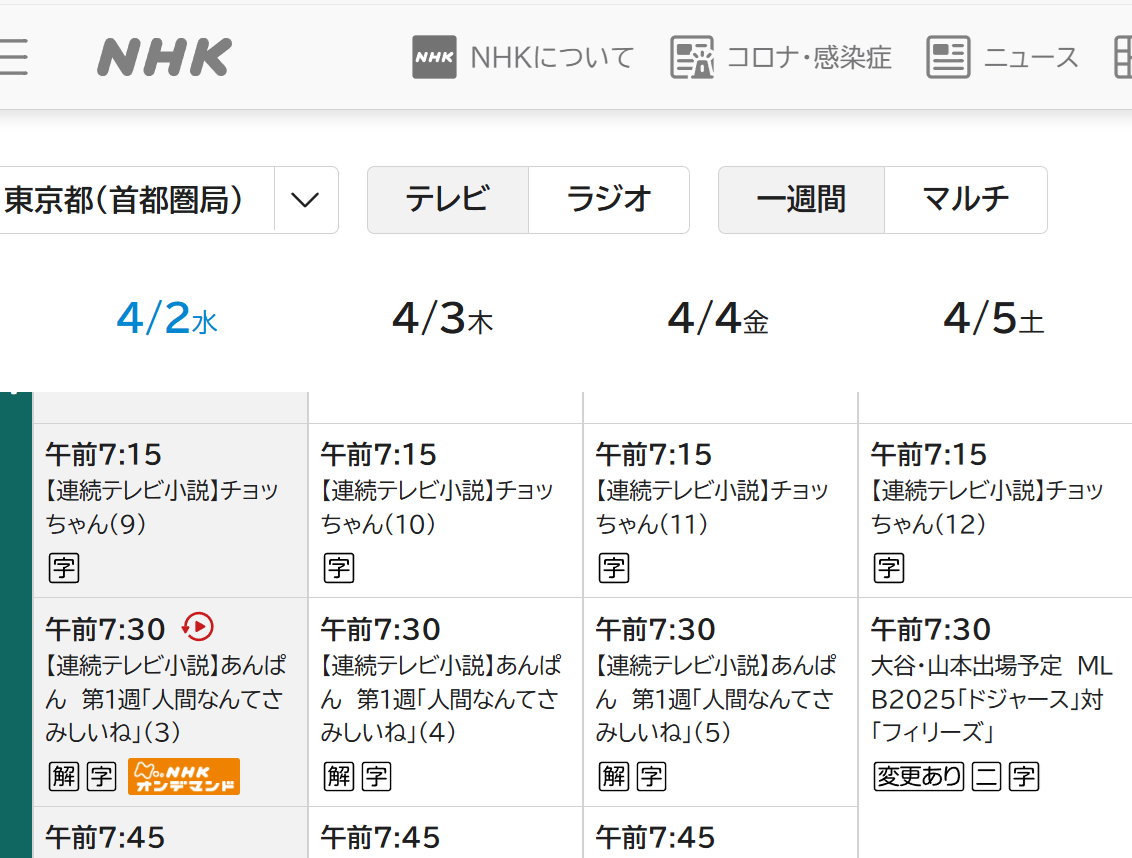Select the 一週間 view
The image size is (1132, 858).
[x=801, y=200]
